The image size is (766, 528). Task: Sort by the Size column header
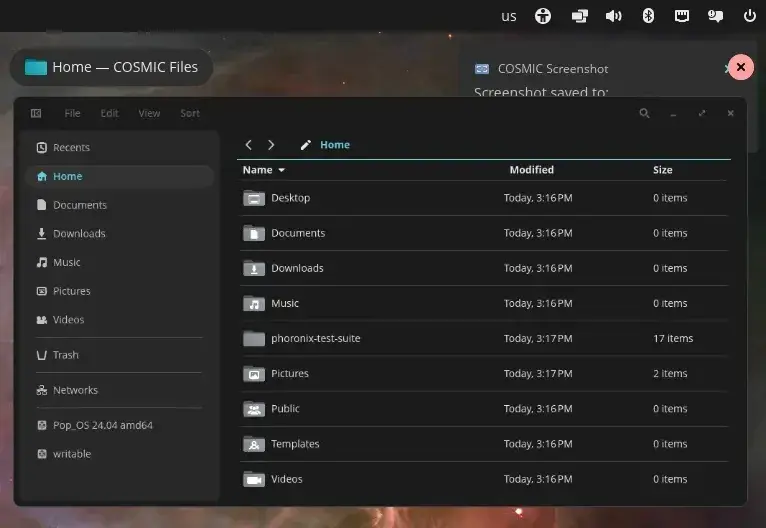(662, 170)
